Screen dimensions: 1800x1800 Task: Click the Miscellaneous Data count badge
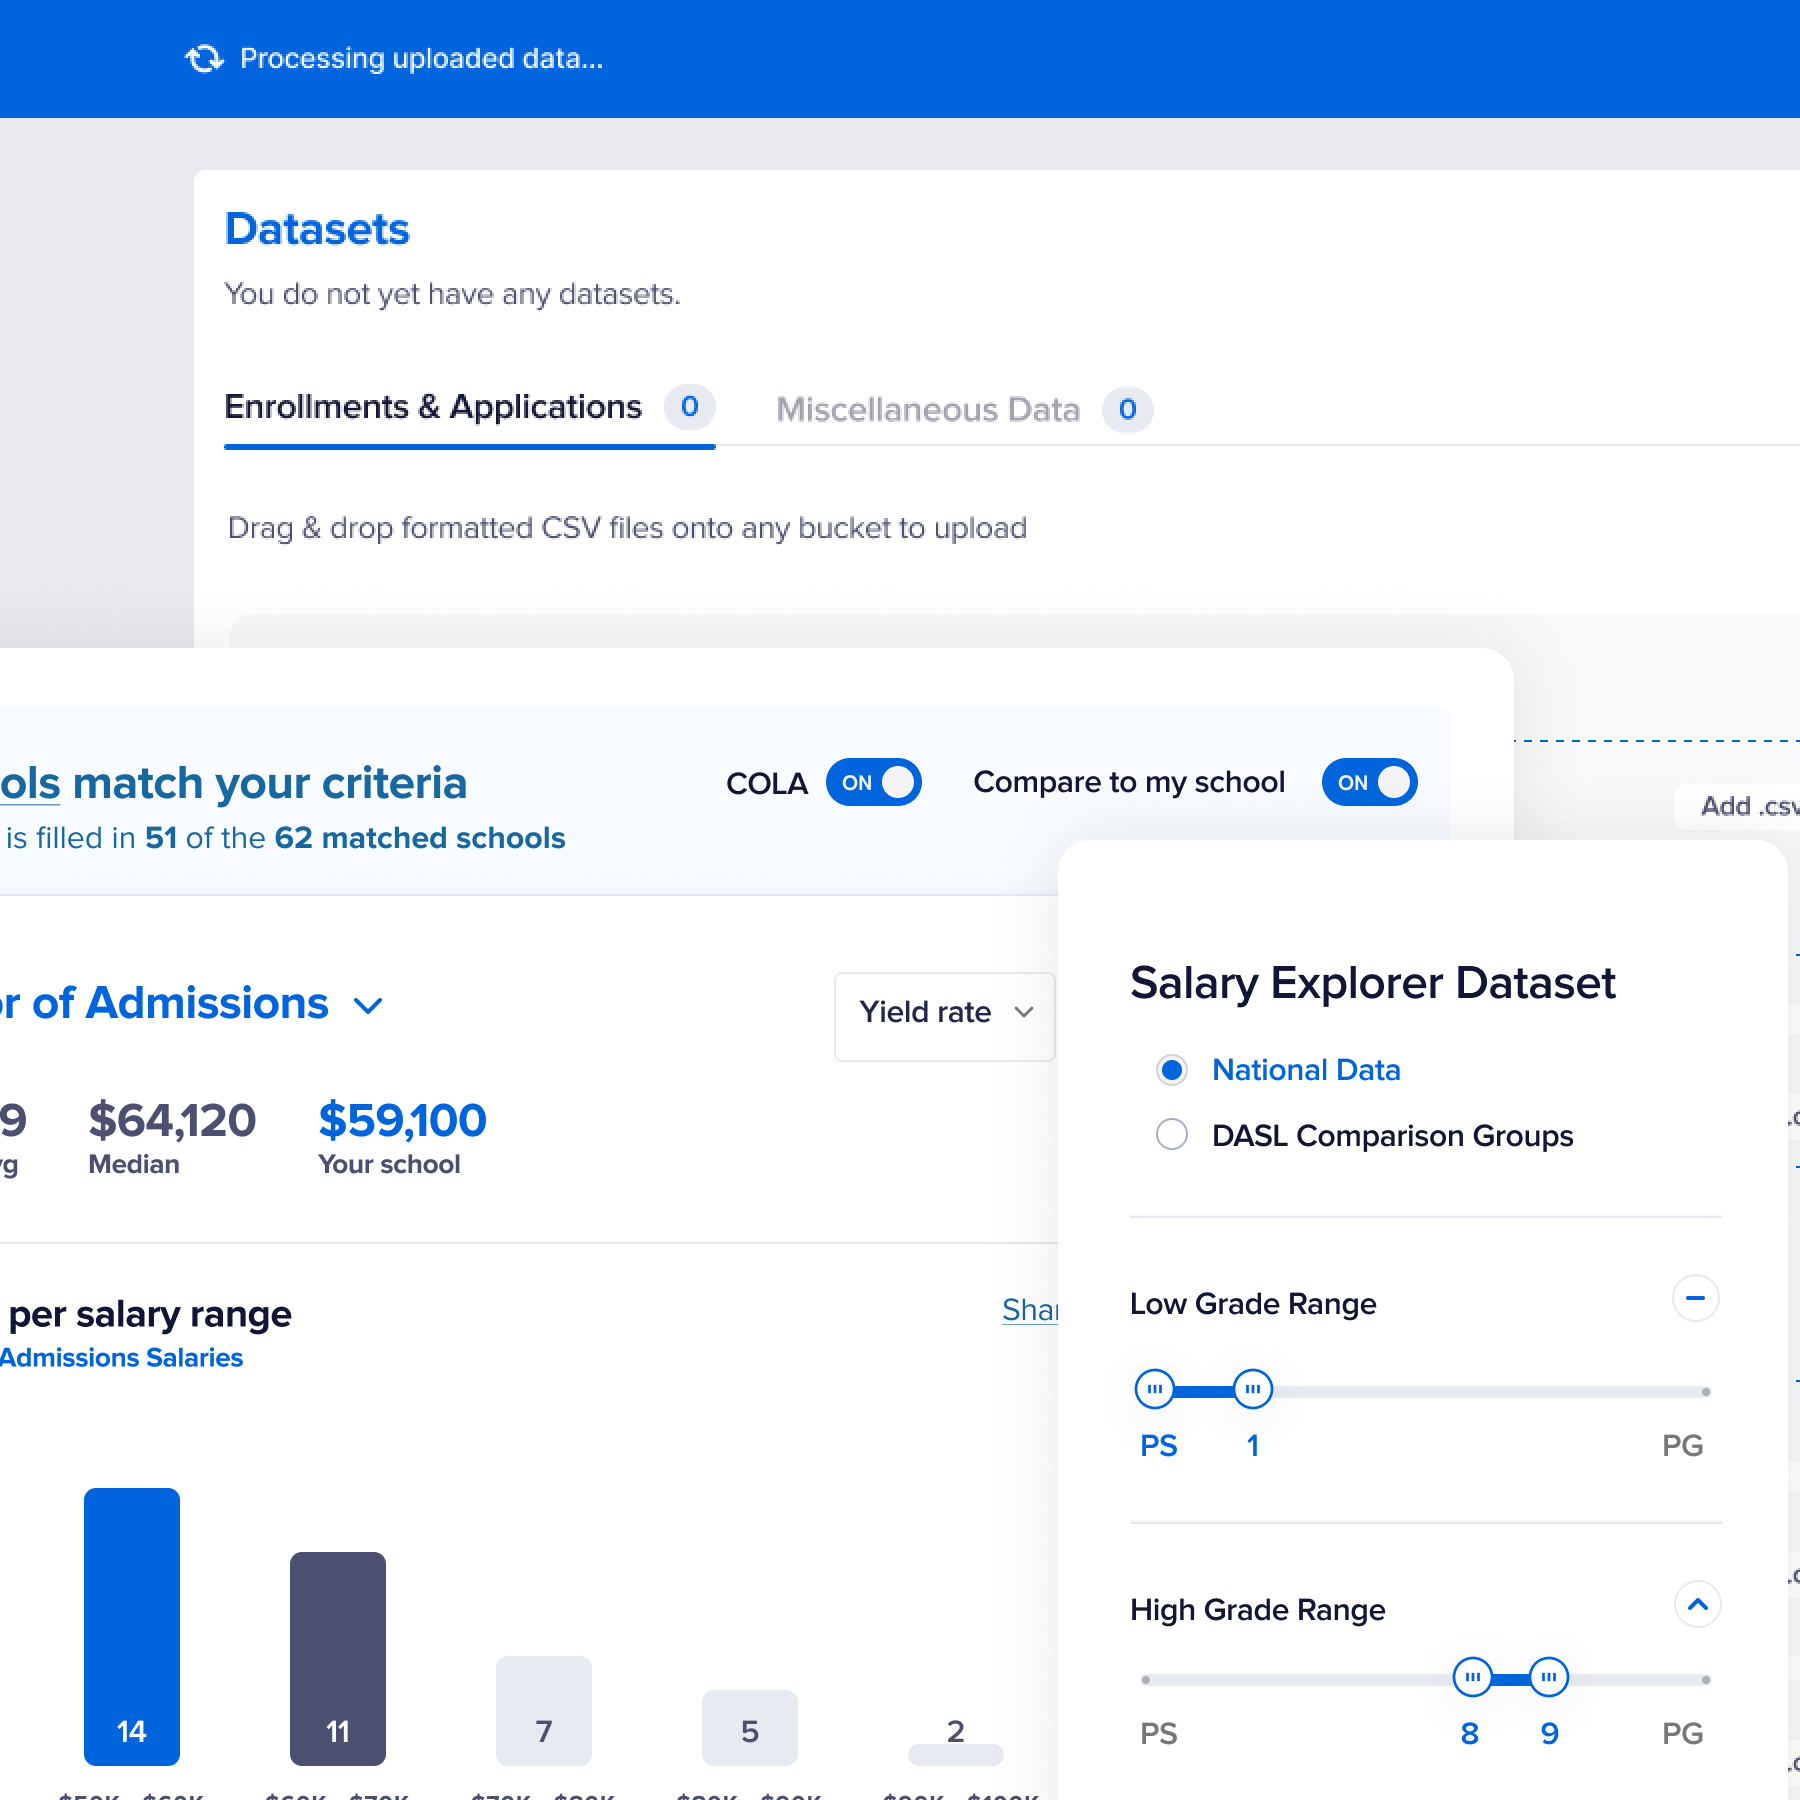pos(1127,410)
